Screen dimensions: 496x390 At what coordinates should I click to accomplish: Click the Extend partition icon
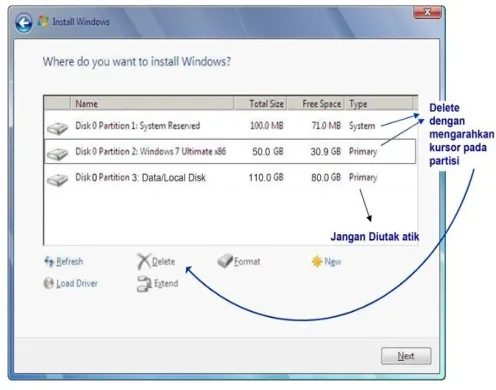pos(144,284)
